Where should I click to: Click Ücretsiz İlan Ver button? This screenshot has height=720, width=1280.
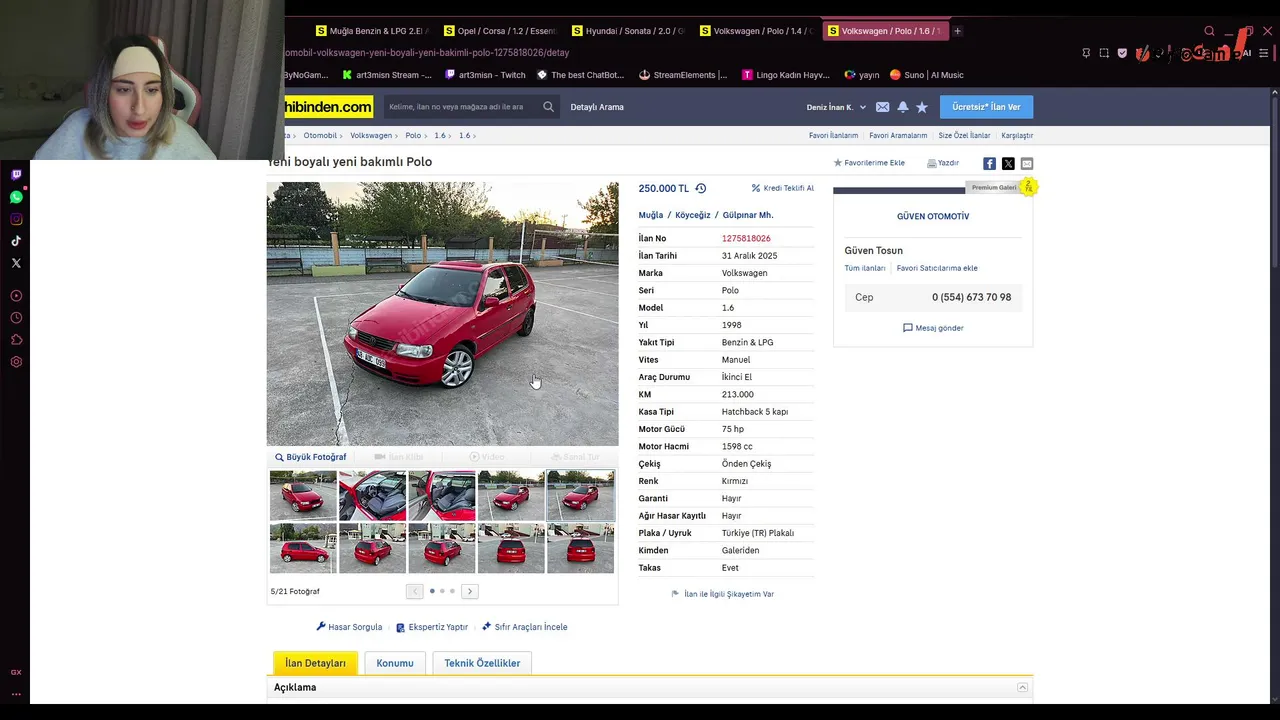(x=986, y=107)
